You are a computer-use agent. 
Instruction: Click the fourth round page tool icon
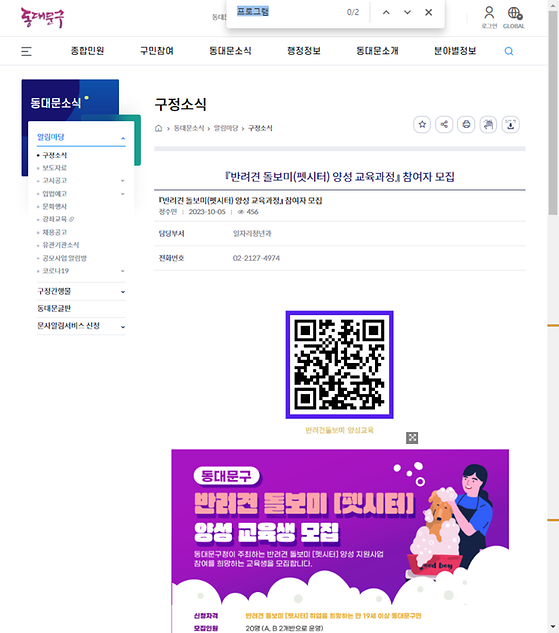(x=488, y=124)
